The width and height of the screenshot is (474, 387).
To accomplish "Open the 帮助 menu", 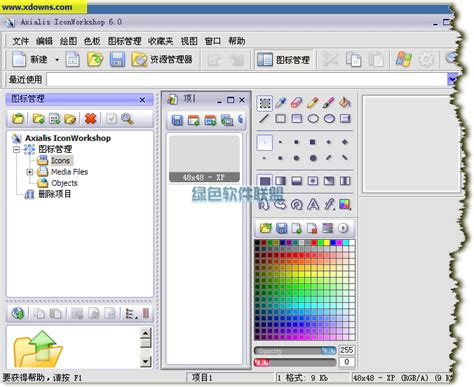I will tap(237, 41).
